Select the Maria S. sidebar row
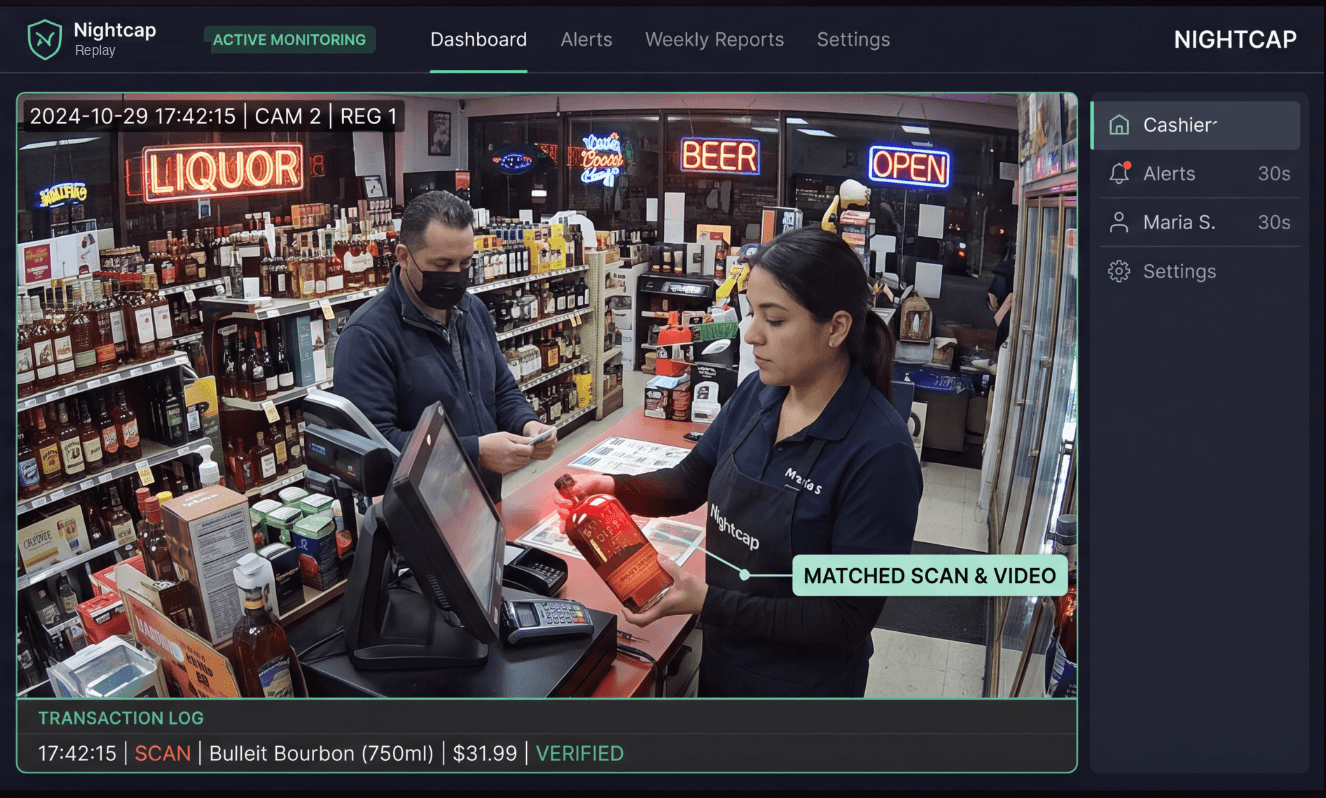The width and height of the screenshot is (1326, 798). click(x=1199, y=223)
